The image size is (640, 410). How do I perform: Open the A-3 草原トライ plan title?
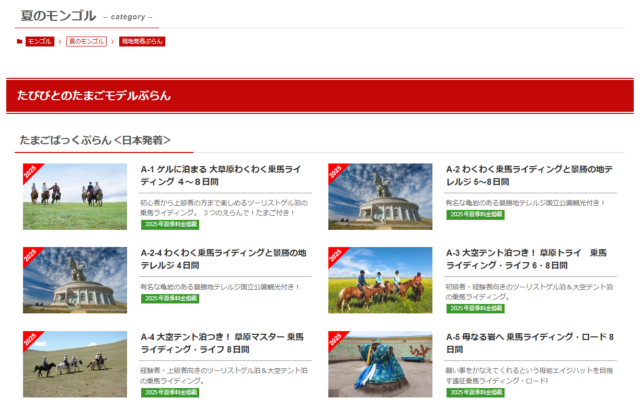pos(527,259)
